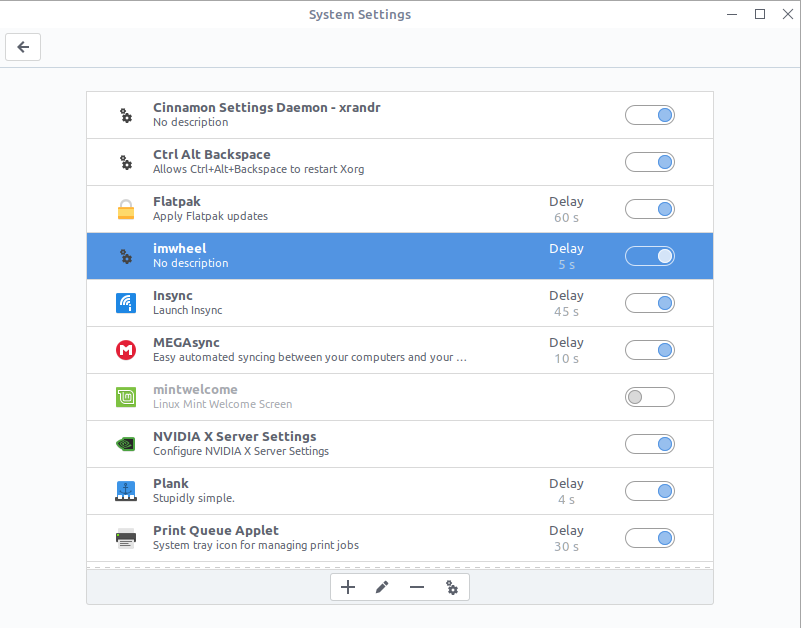This screenshot has width=801, height=628.
Task: Turn off the Ctrl Alt Backspace switch
Action: (649, 162)
